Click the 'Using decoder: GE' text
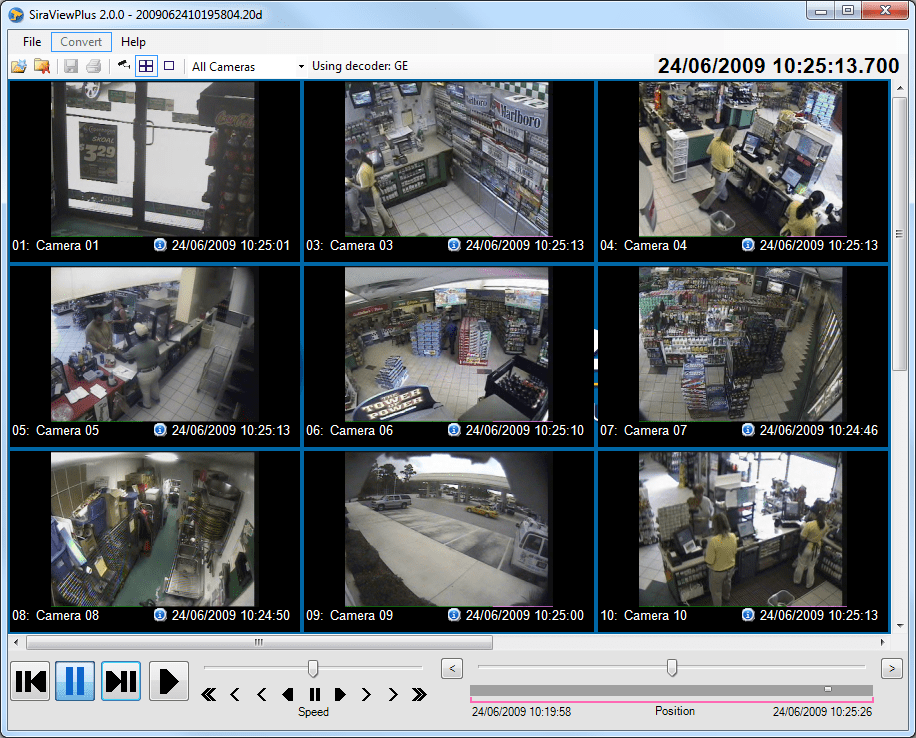This screenshot has width=916, height=738. [x=360, y=66]
